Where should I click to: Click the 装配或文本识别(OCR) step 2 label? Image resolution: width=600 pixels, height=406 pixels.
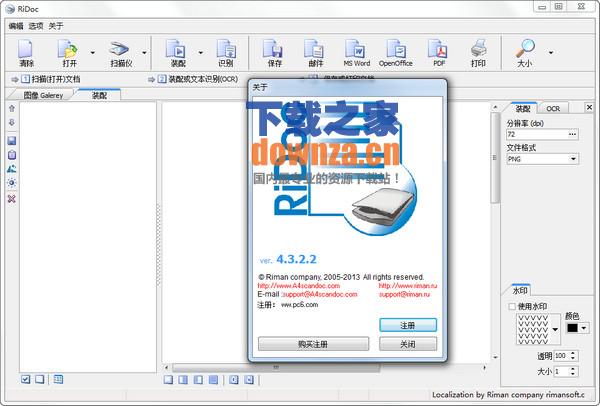point(203,79)
